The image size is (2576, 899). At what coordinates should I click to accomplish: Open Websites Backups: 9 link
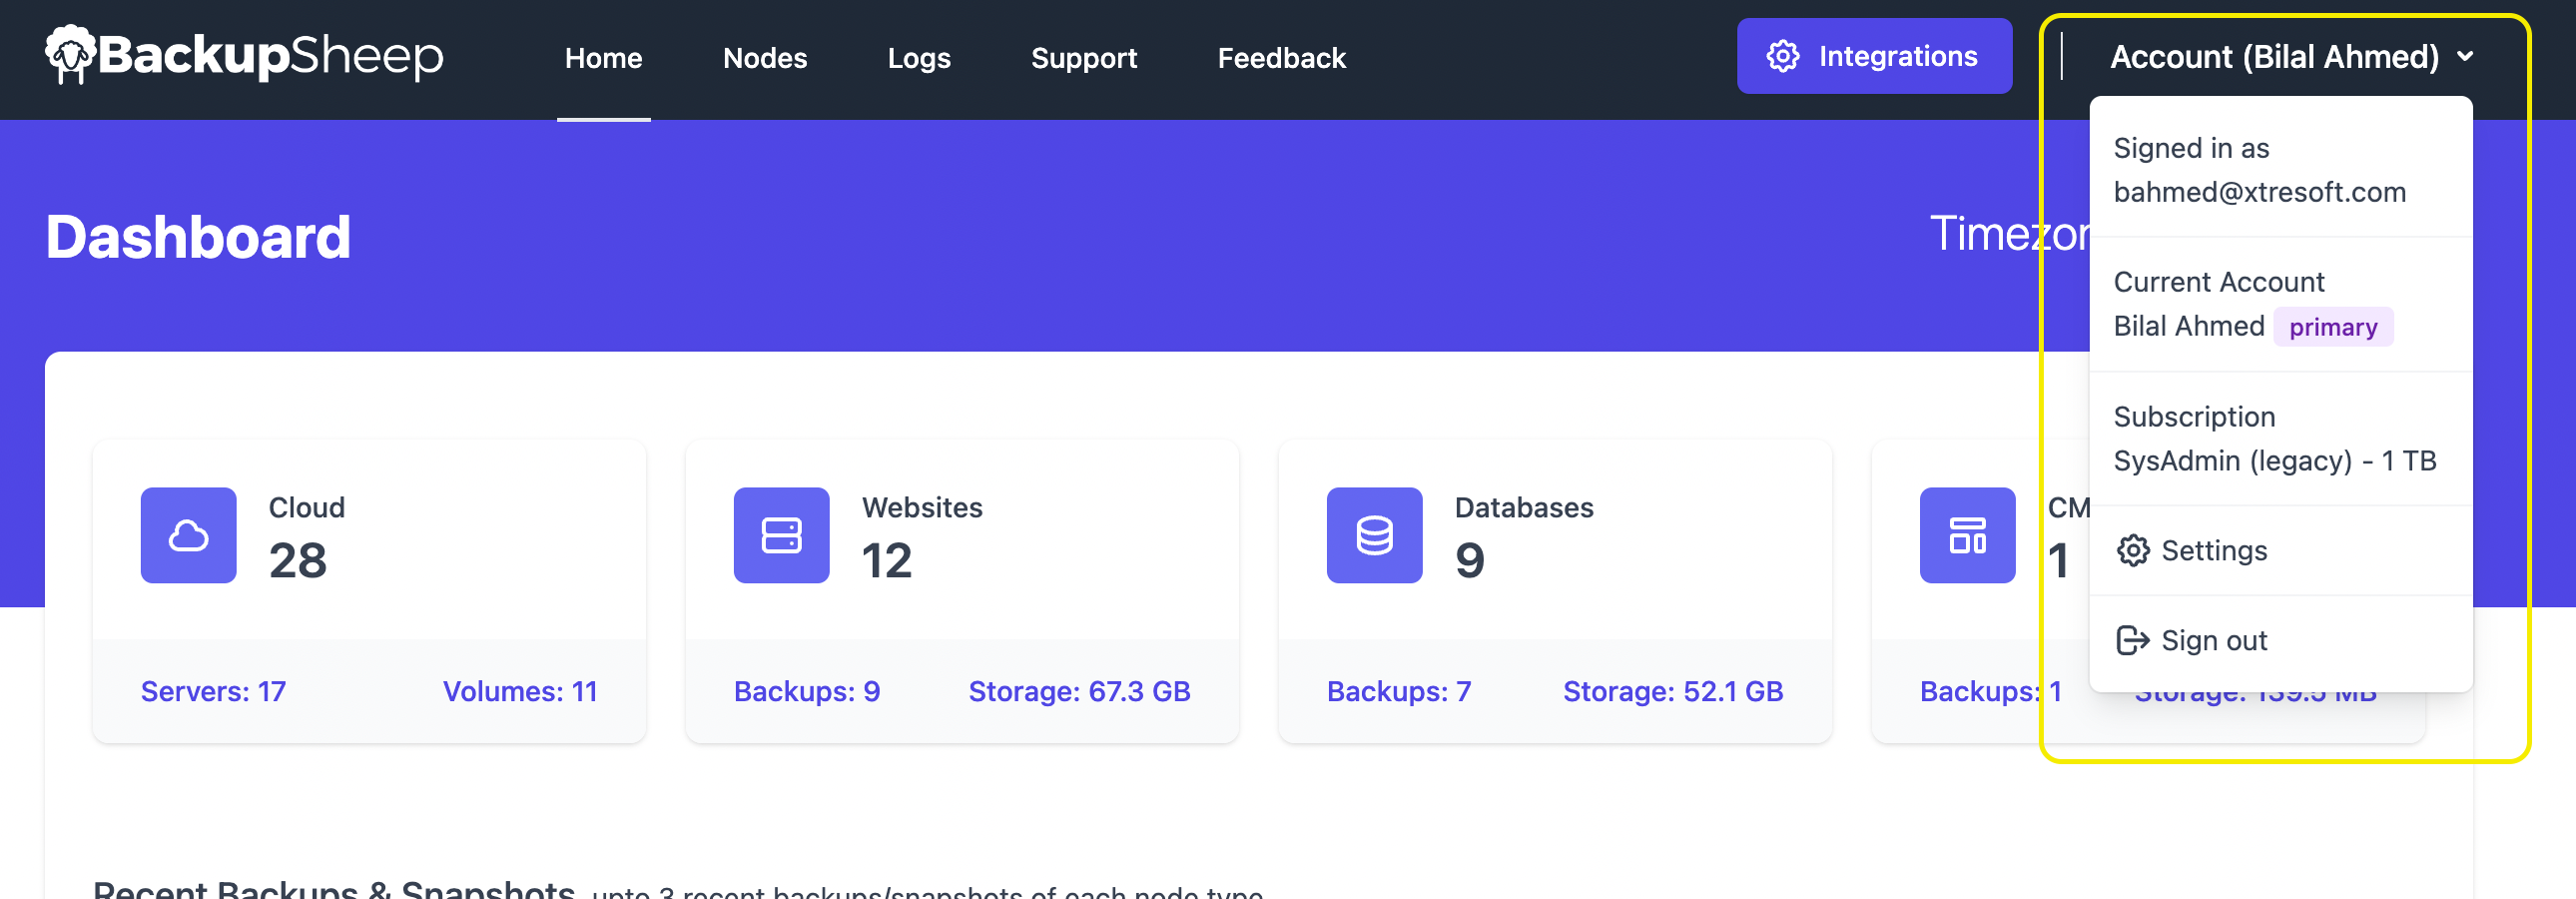(806, 692)
